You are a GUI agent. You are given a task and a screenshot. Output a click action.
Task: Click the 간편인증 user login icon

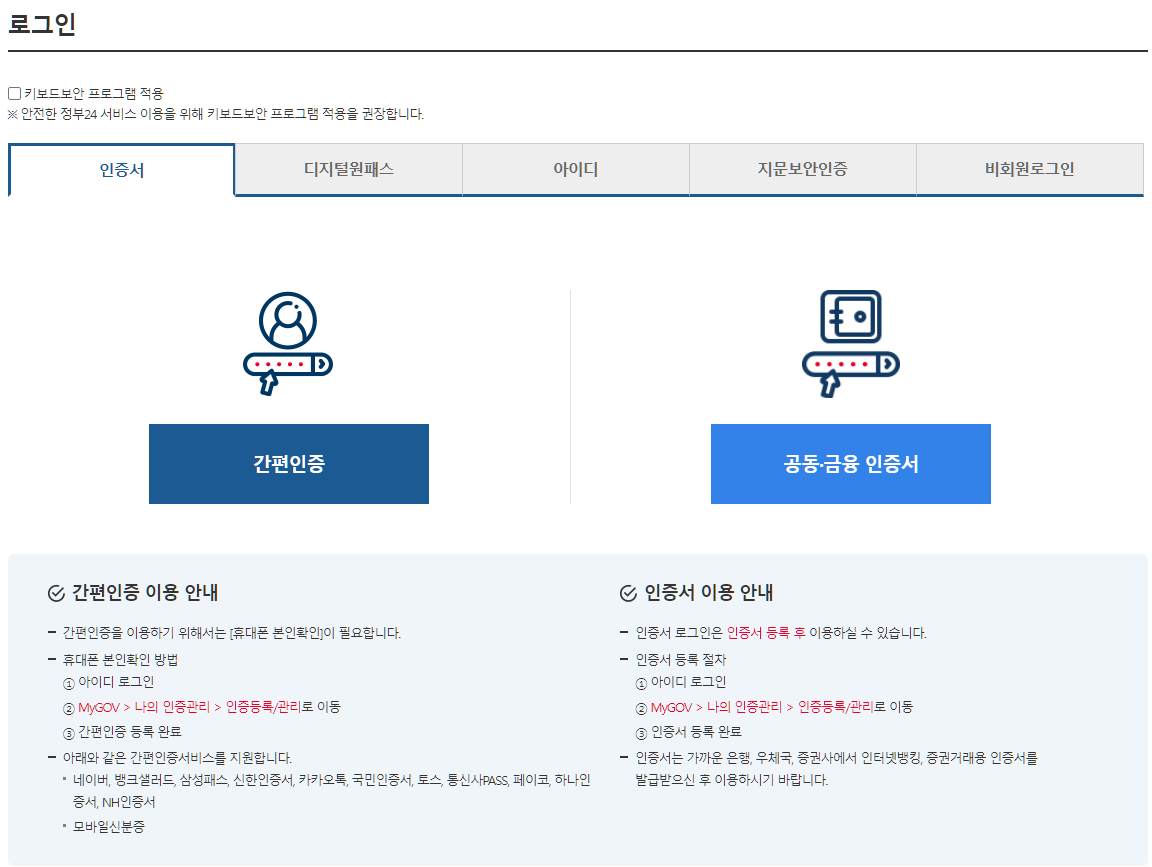[x=288, y=343]
